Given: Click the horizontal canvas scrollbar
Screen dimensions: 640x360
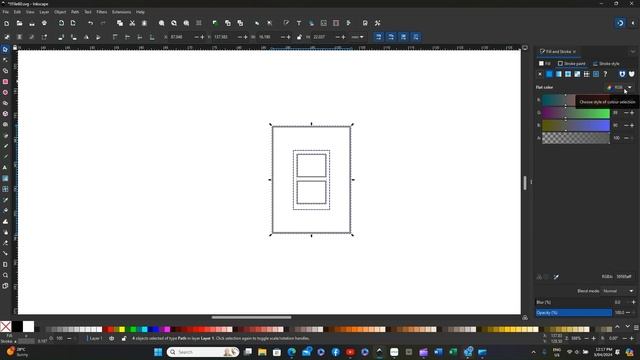Looking at the screenshot, I should pos(251,317).
